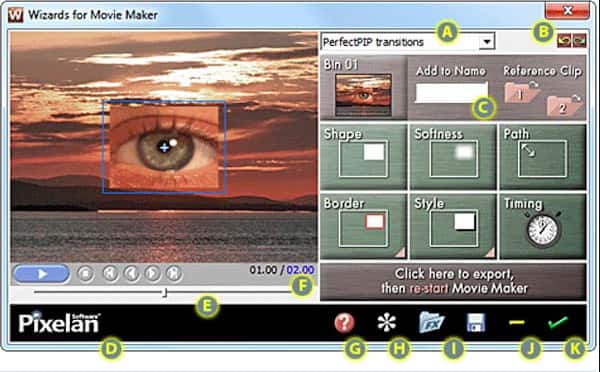Screen dimensions: 600x372
Task: Click the preview timeline slider handle
Action: click(x=165, y=292)
